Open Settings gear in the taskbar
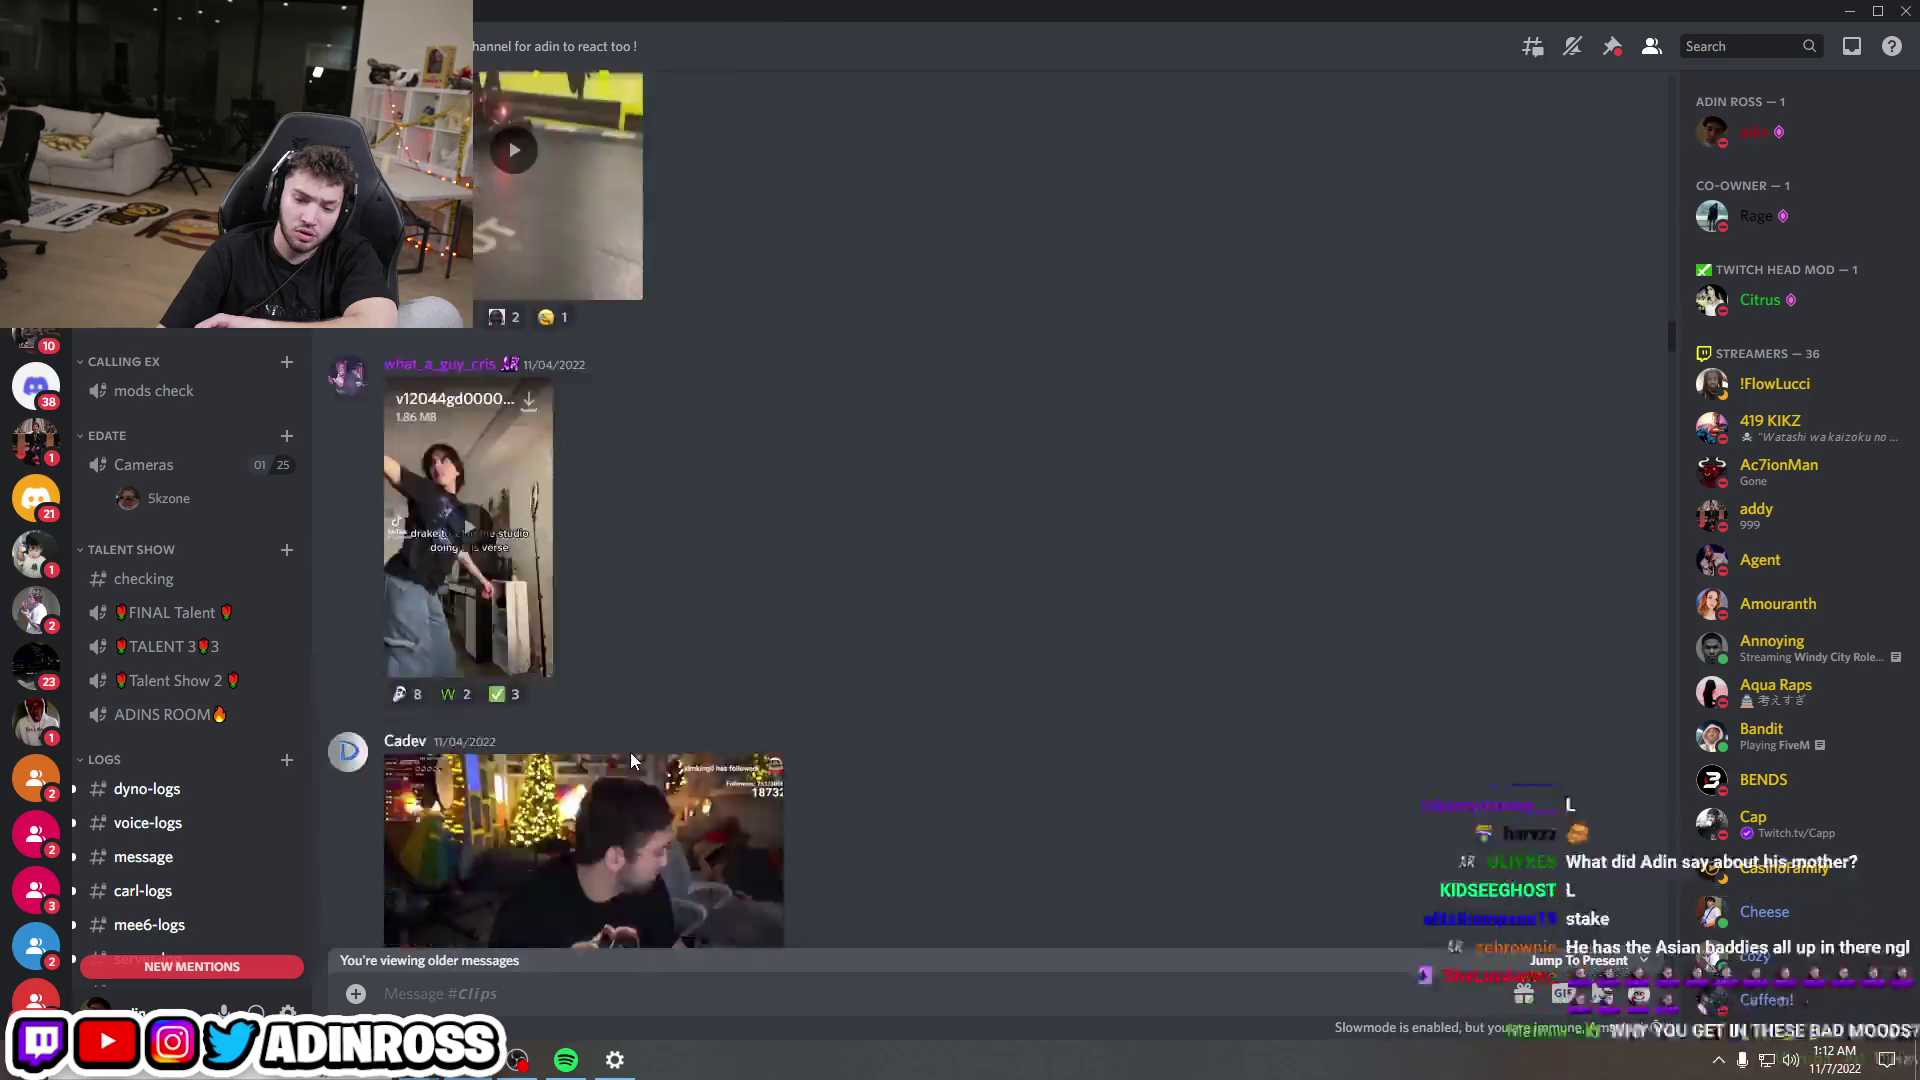This screenshot has height=1080, width=1920. click(x=615, y=1060)
